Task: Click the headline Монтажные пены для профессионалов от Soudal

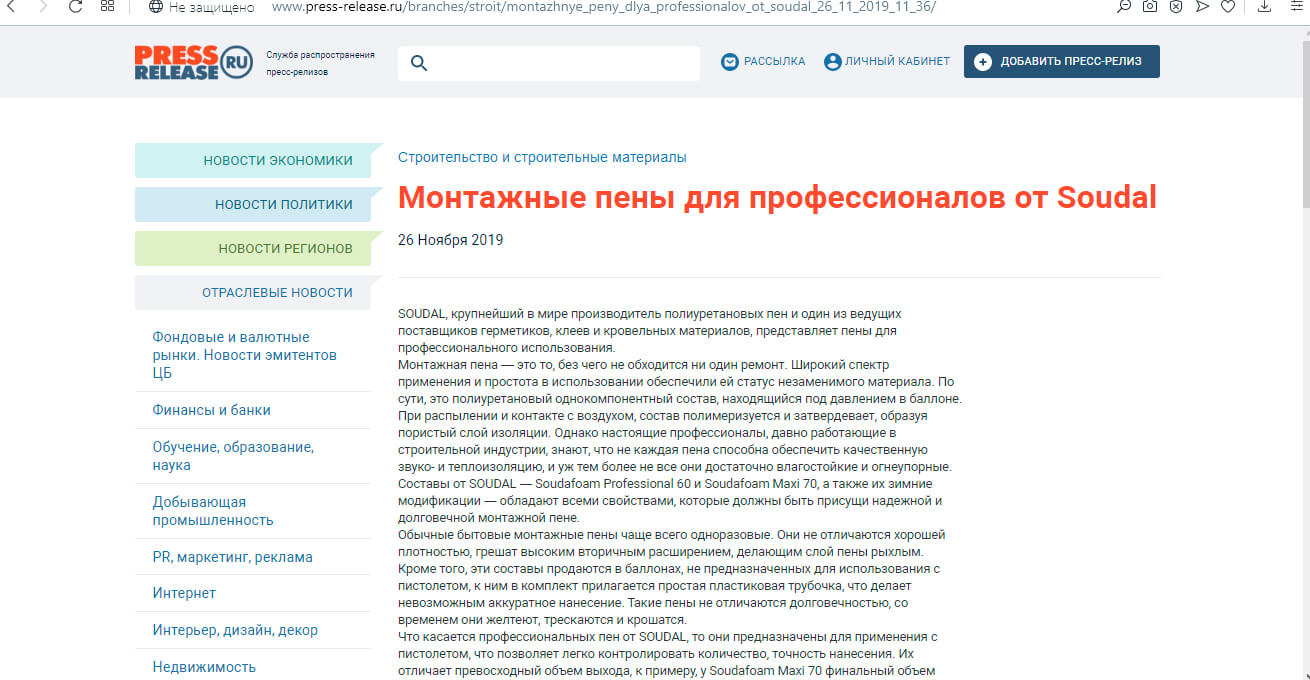Action: click(x=777, y=198)
